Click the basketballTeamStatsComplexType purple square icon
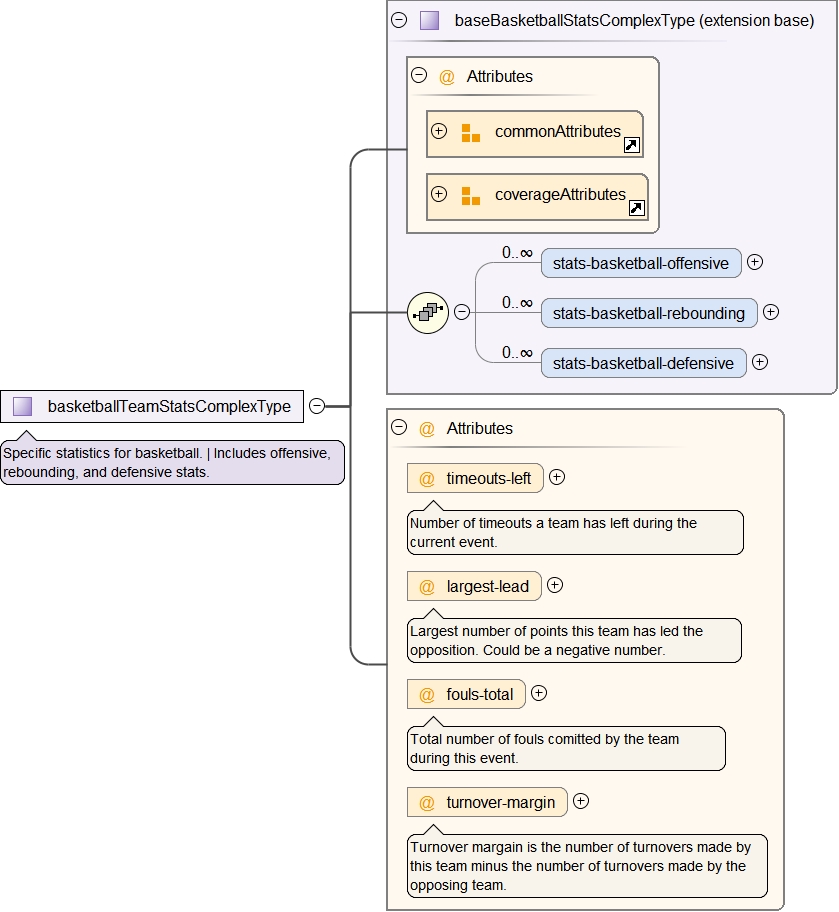This screenshot has width=839, height=912. click(x=23, y=406)
